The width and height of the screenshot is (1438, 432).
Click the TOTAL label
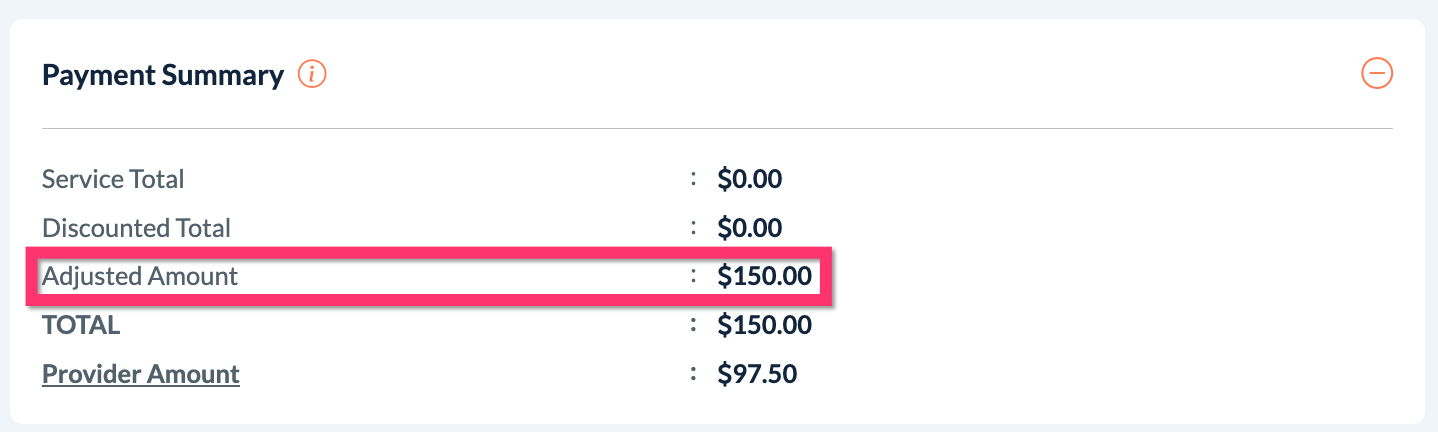click(x=81, y=325)
